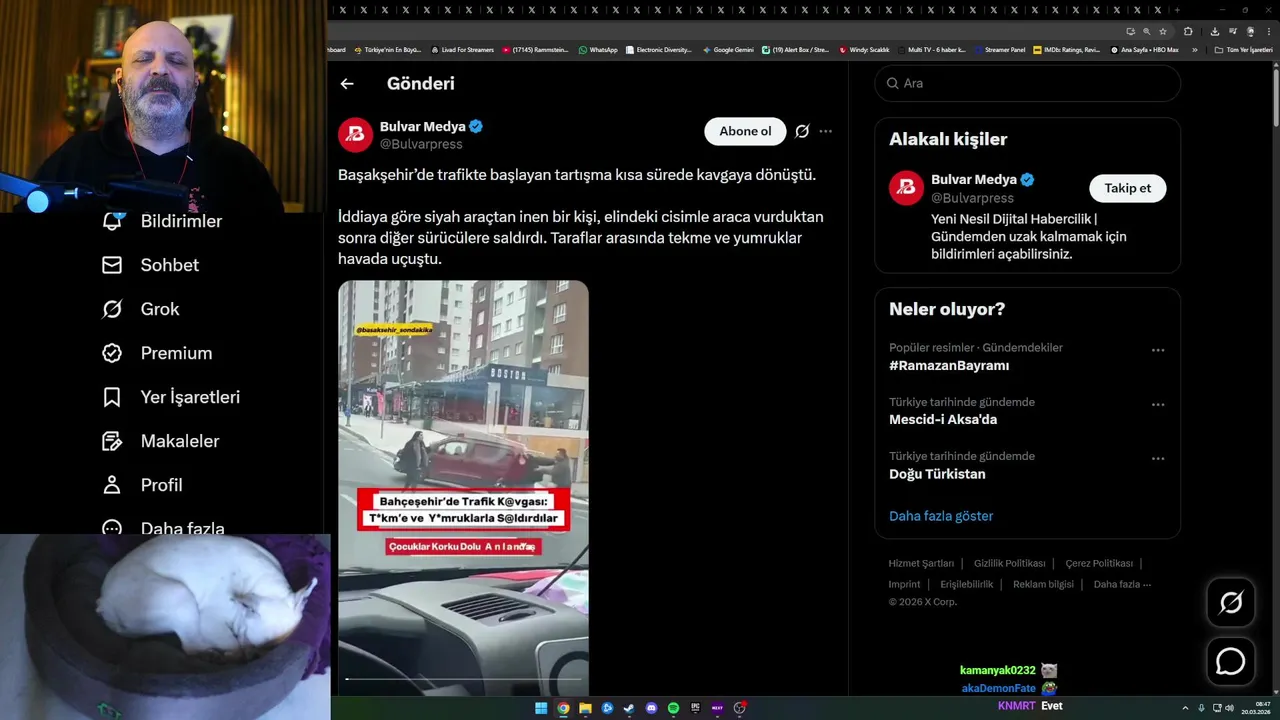Open the floating chat messages button
This screenshot has width=1280, height=720.
tap(1230, 662)
